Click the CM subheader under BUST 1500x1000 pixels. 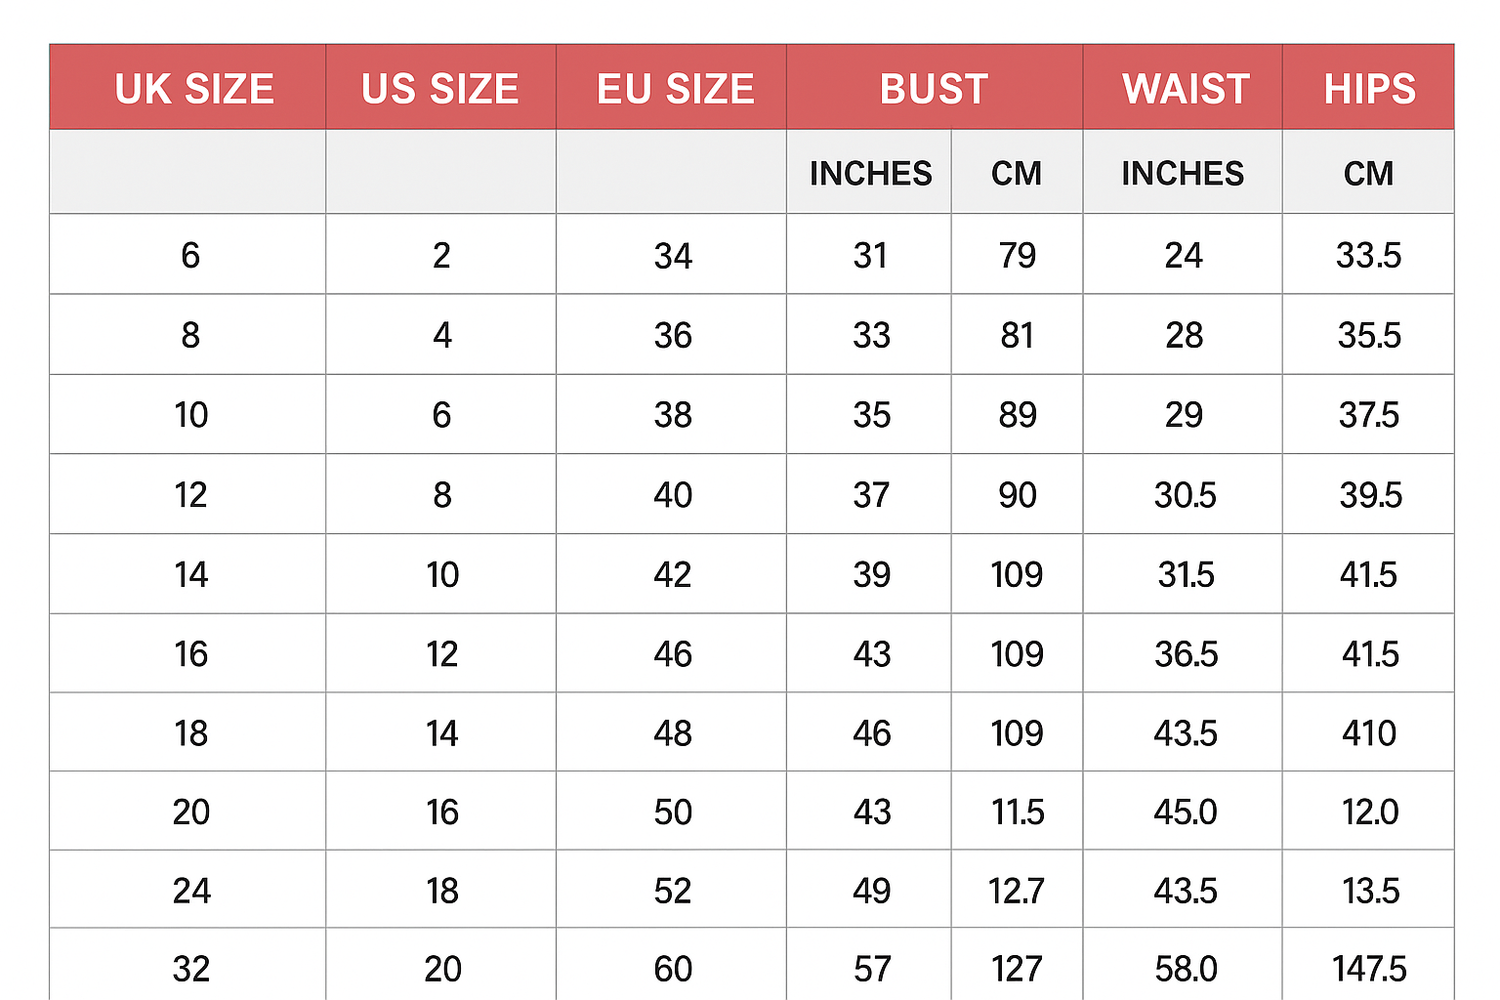click(1016, 173)
